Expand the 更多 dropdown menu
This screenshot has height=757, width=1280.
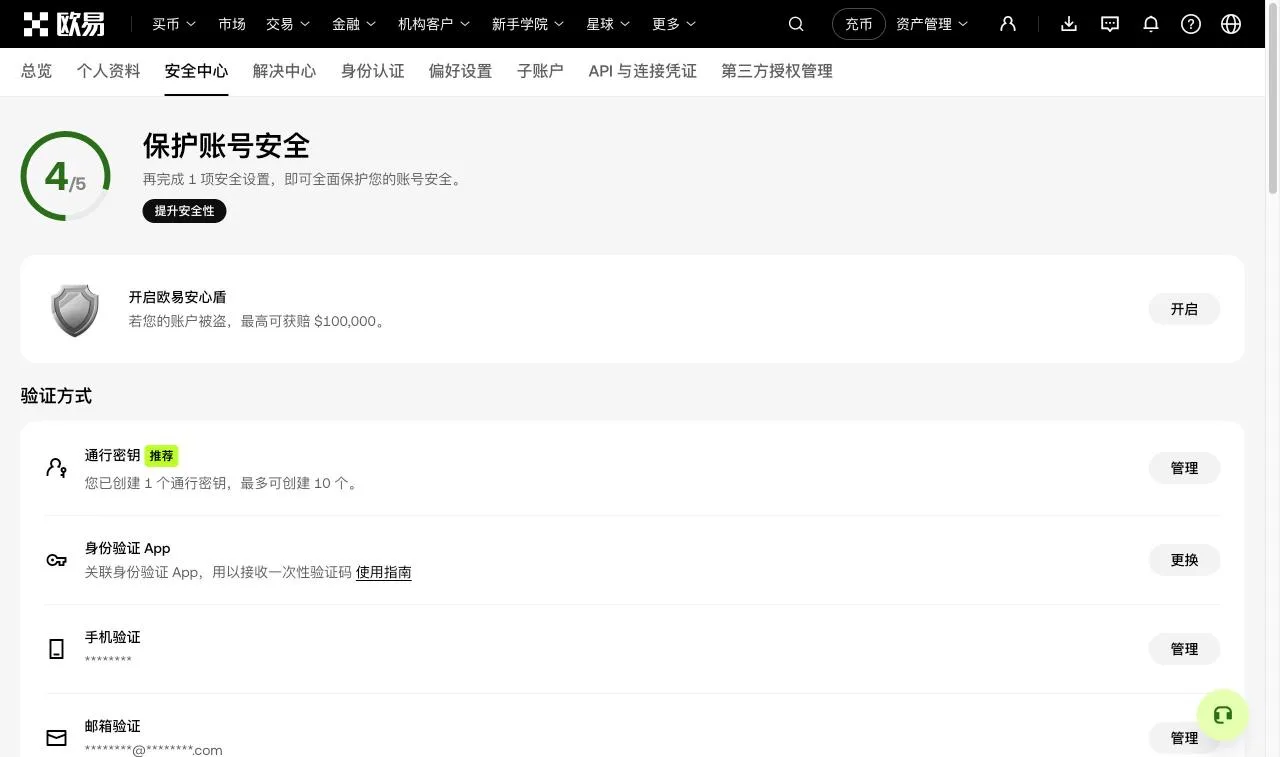pos(674,24)
